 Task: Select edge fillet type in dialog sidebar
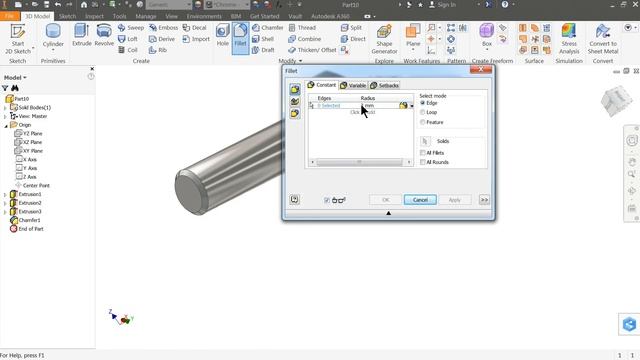tap(295, 89)
